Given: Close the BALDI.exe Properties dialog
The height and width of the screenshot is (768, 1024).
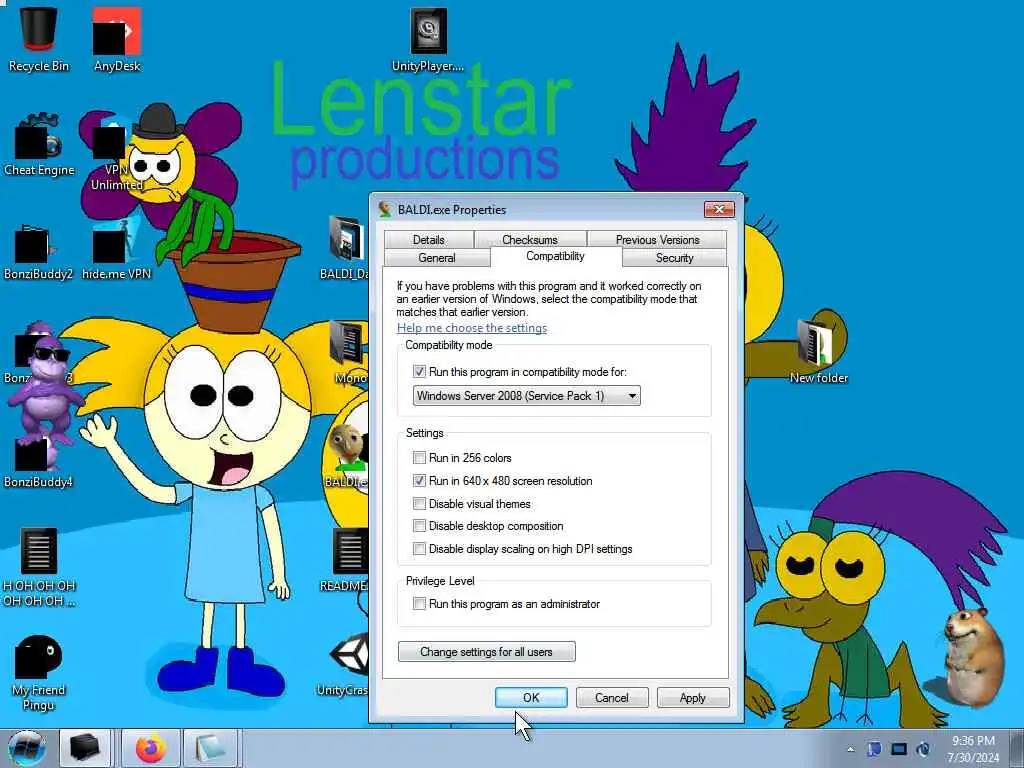Looking at the screenshot, I should (x=719, y=209).
